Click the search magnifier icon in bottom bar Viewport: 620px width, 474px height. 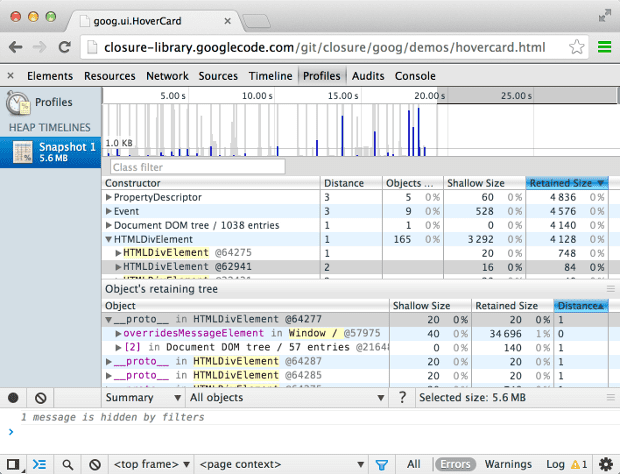[67, 464]
